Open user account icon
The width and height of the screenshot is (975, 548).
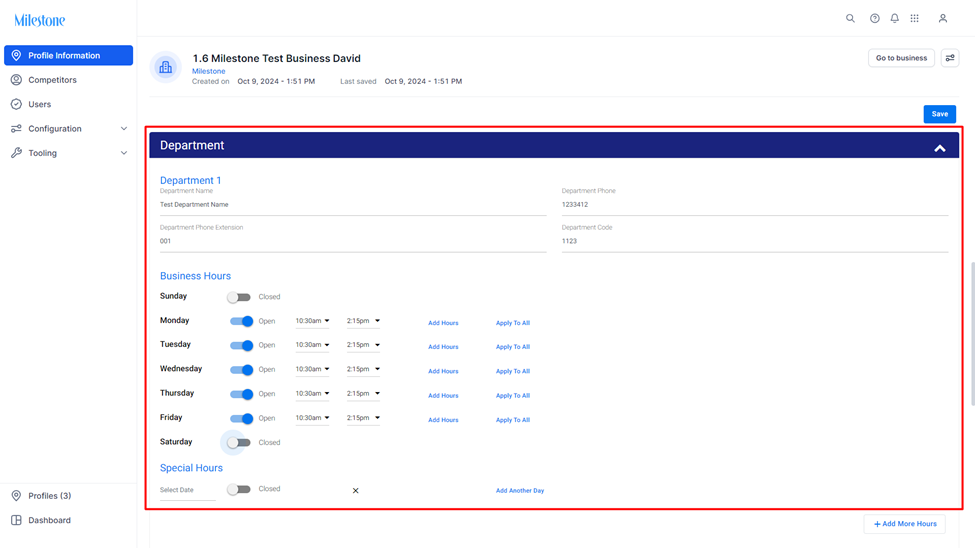[943, 18]
